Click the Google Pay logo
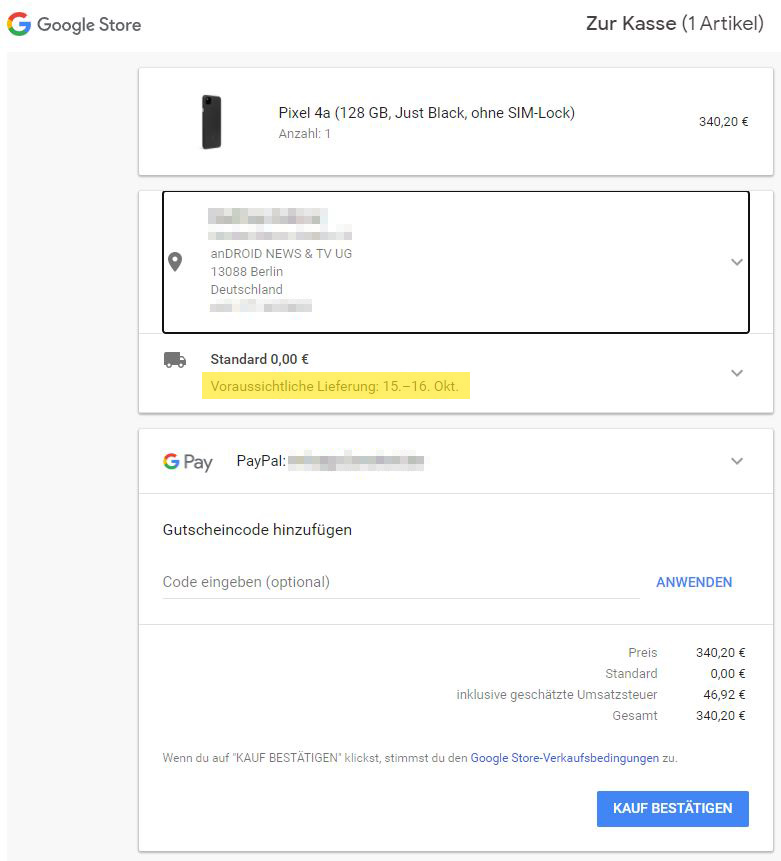The image size is (781, 861). (x=188, y=462)
